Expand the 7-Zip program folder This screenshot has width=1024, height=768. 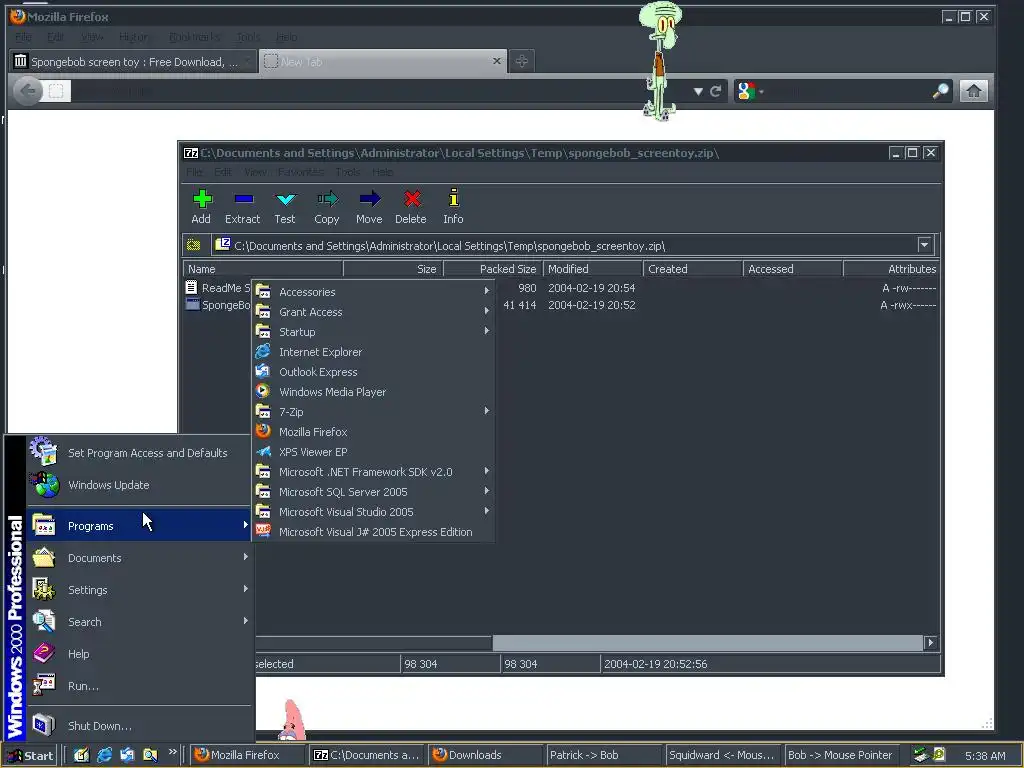click(x=373, y=412)
